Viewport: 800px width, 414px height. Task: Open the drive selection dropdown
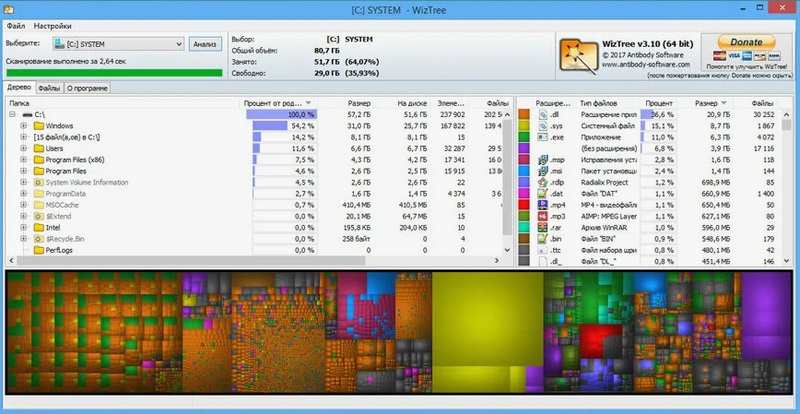click(x=178, y=44)
